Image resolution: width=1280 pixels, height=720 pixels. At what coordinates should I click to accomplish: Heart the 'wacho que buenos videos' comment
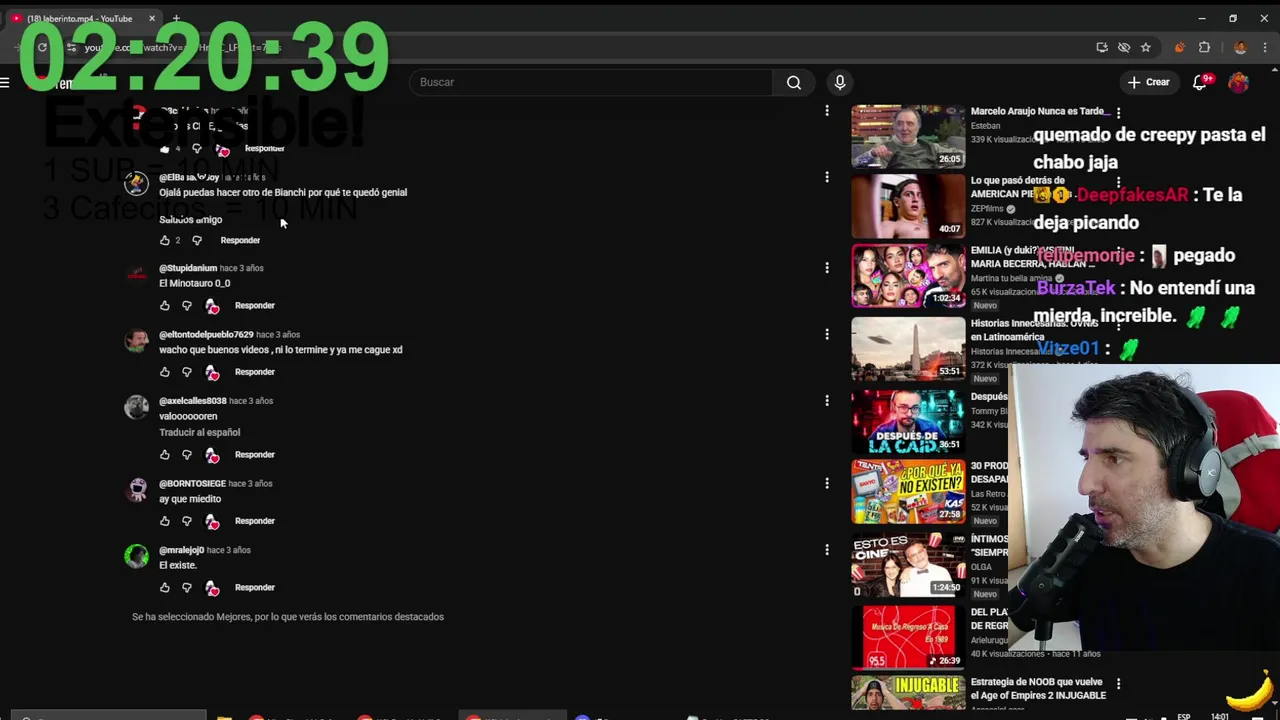coord(212,372)
